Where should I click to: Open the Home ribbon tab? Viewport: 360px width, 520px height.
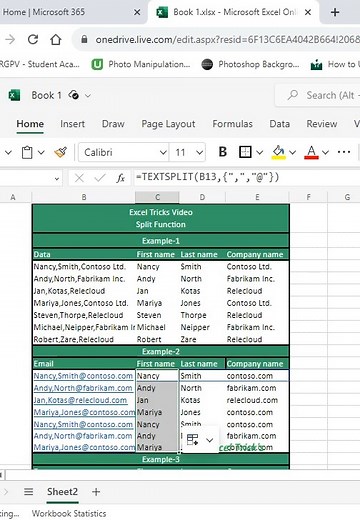click(30, 124)
